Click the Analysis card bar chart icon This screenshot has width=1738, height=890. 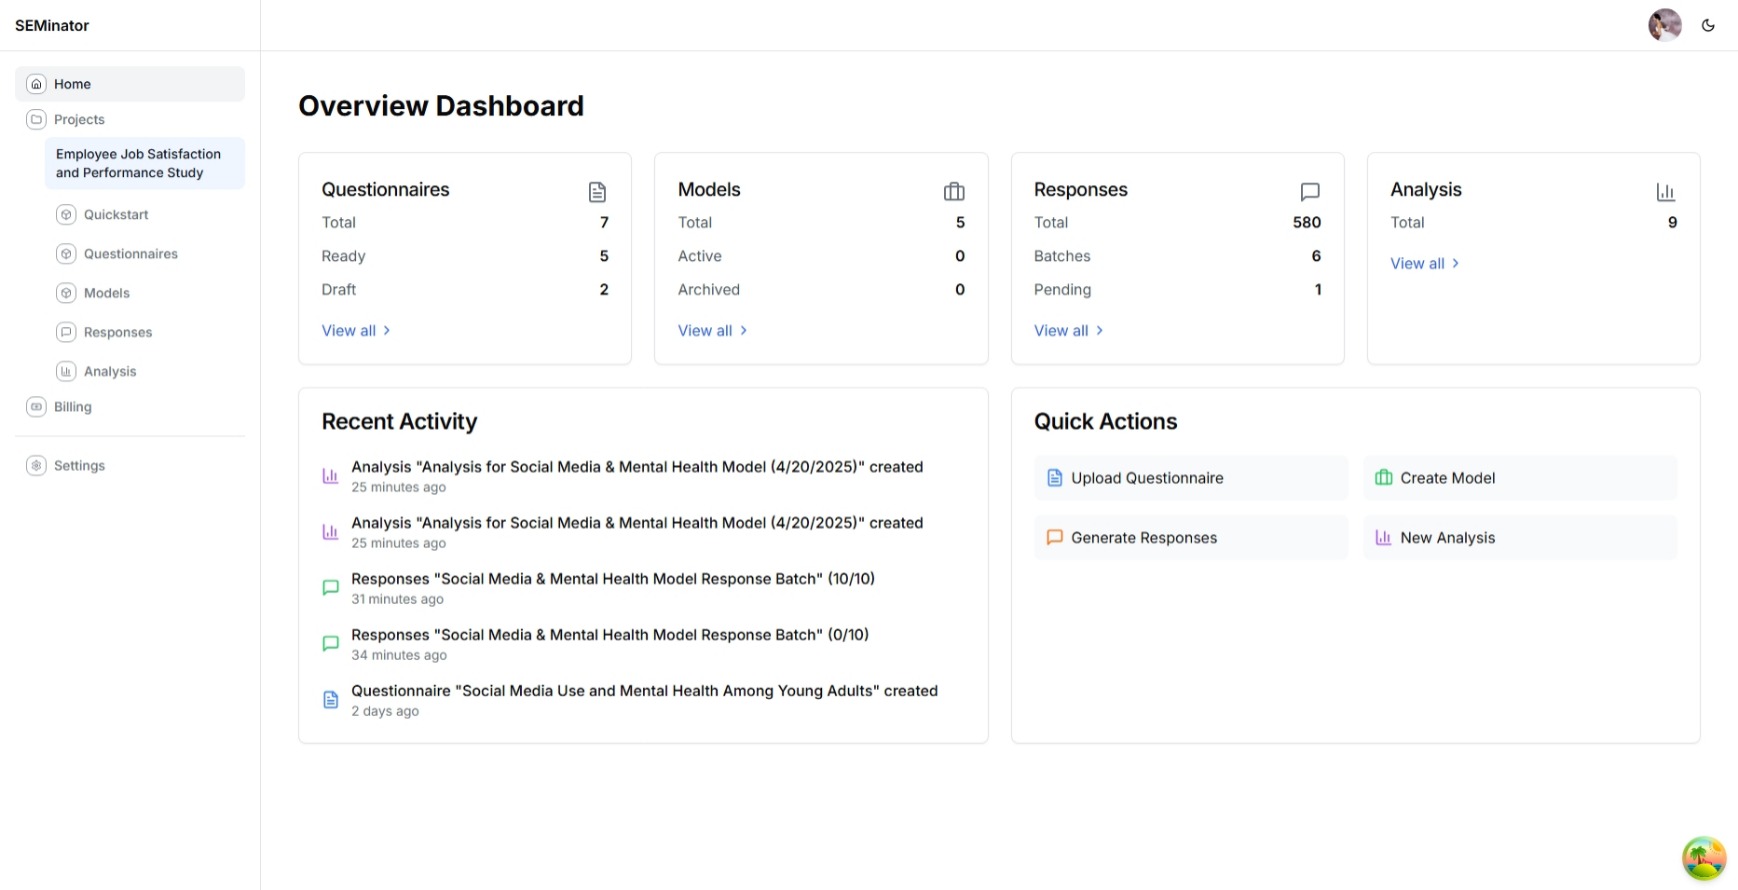point(1665,191)
